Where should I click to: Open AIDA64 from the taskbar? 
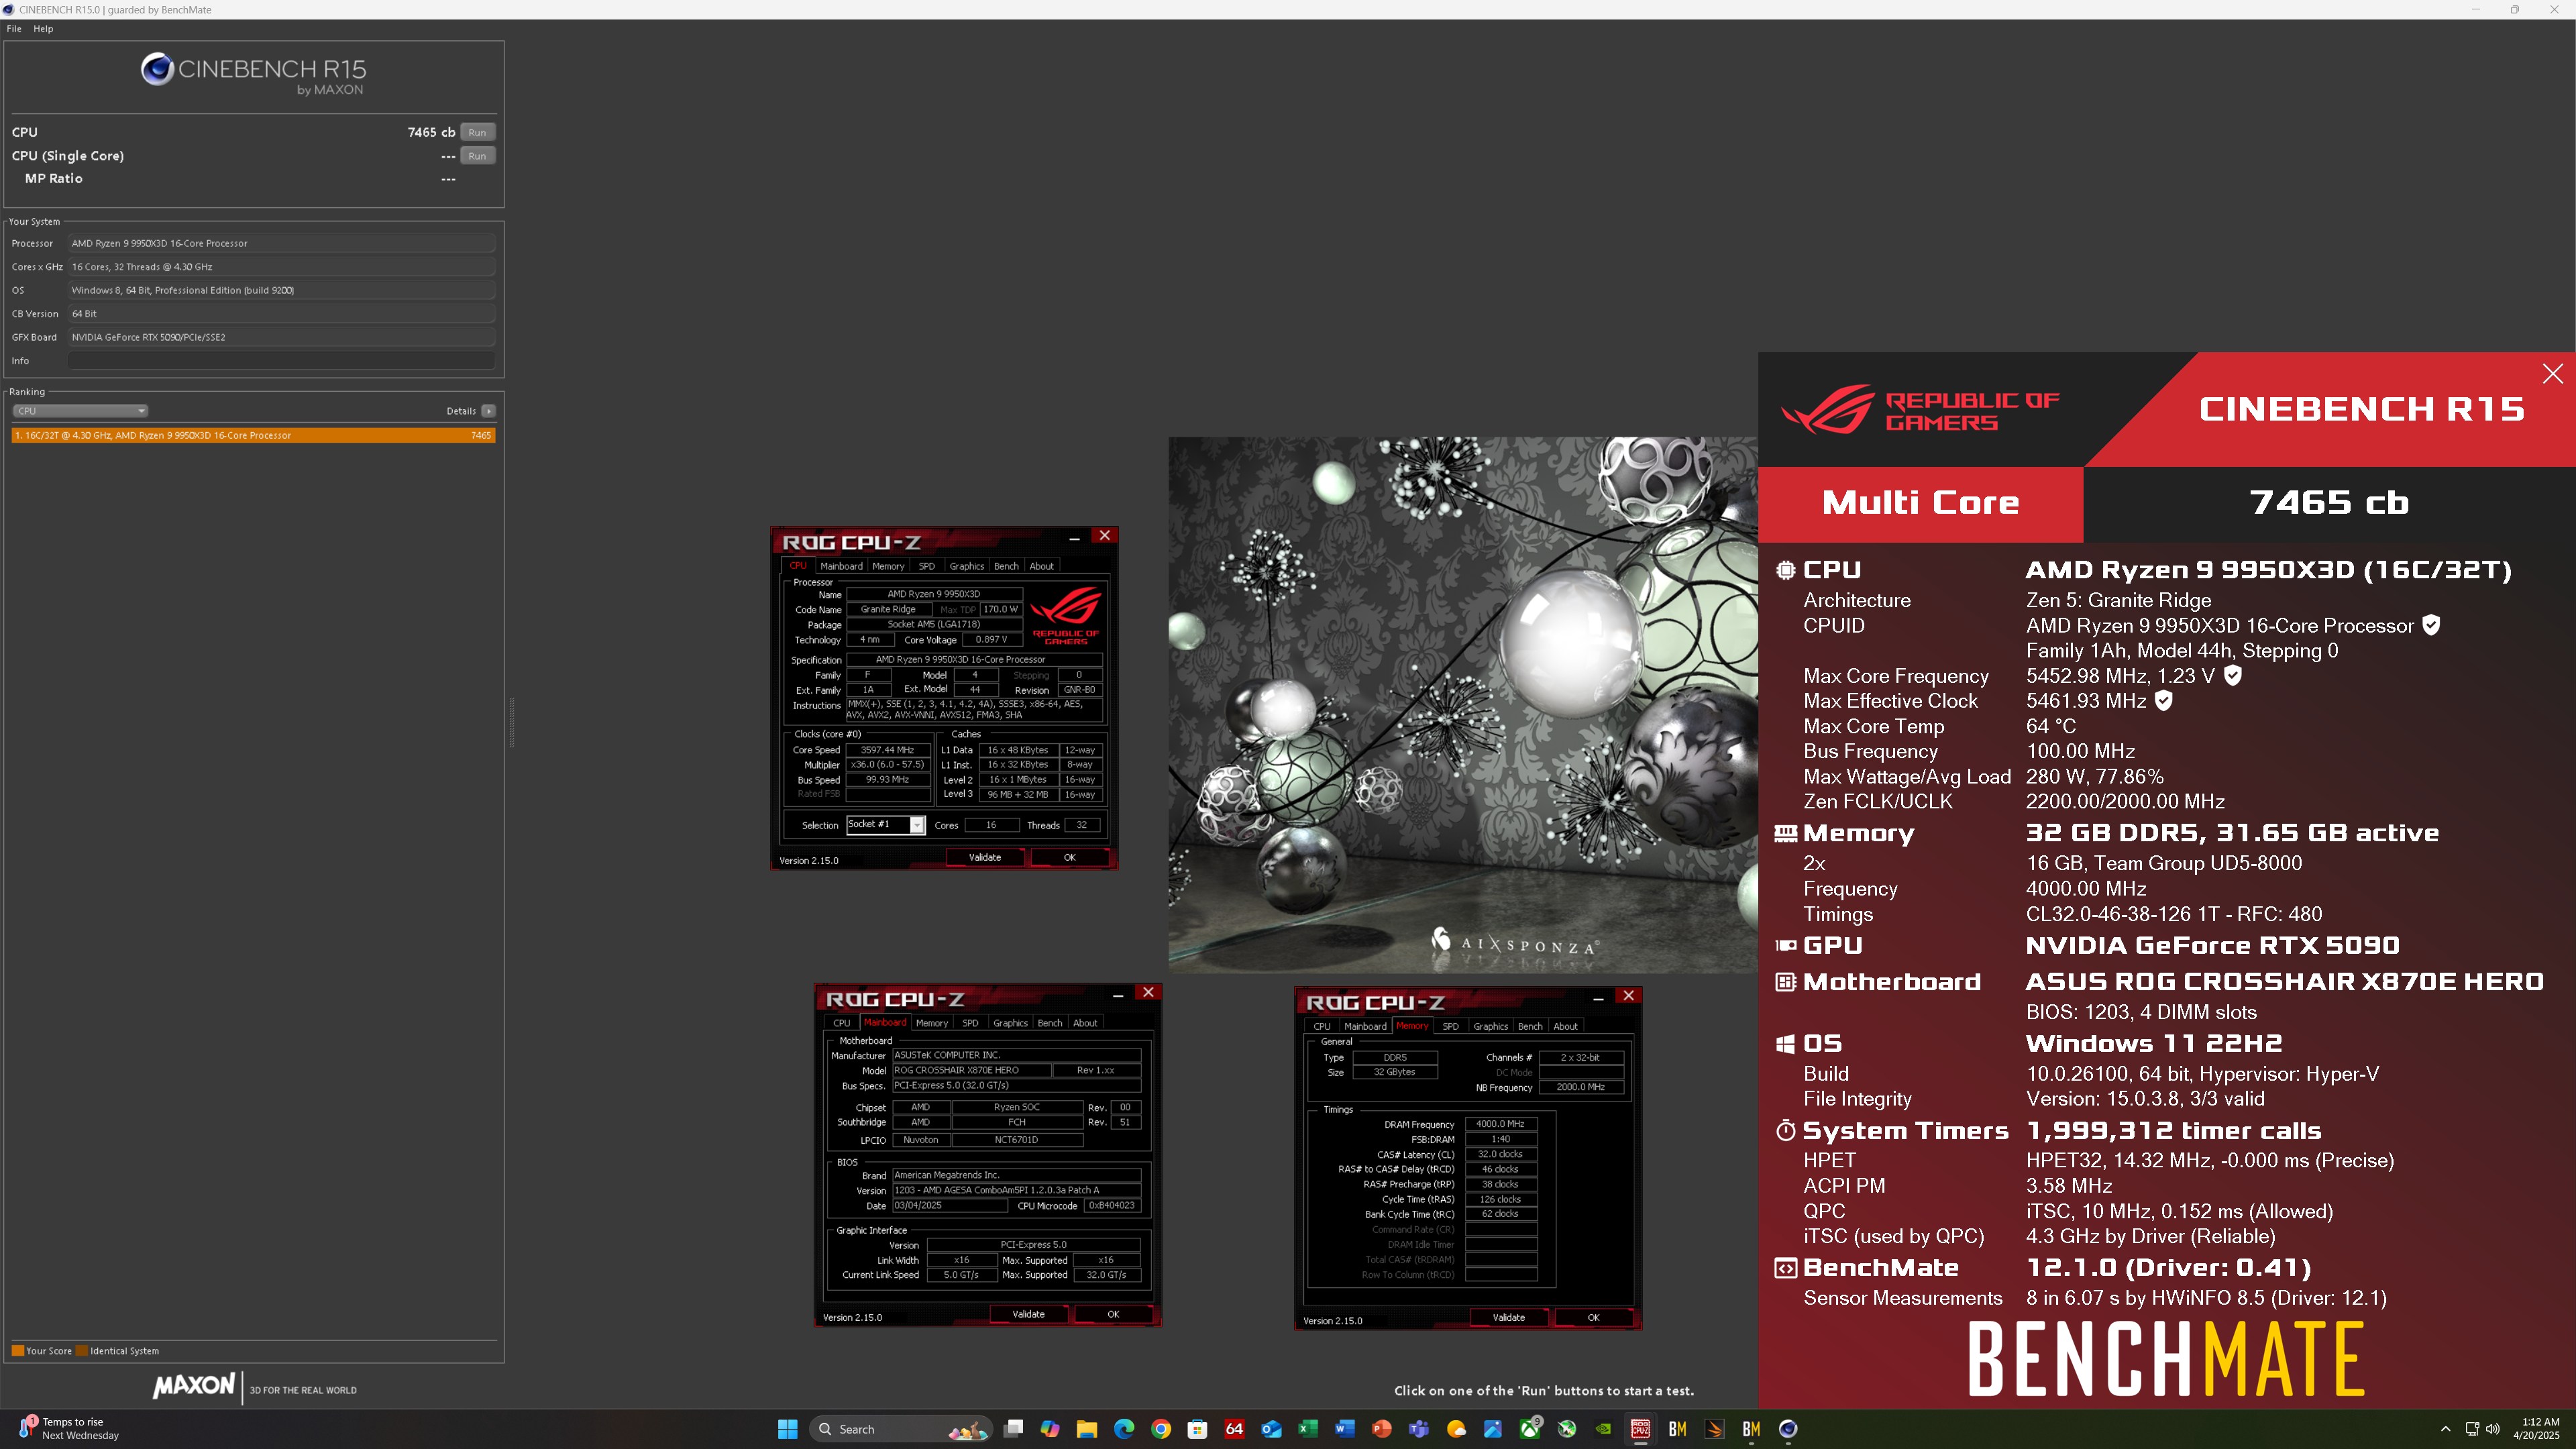click(x=1234, y=1429)
